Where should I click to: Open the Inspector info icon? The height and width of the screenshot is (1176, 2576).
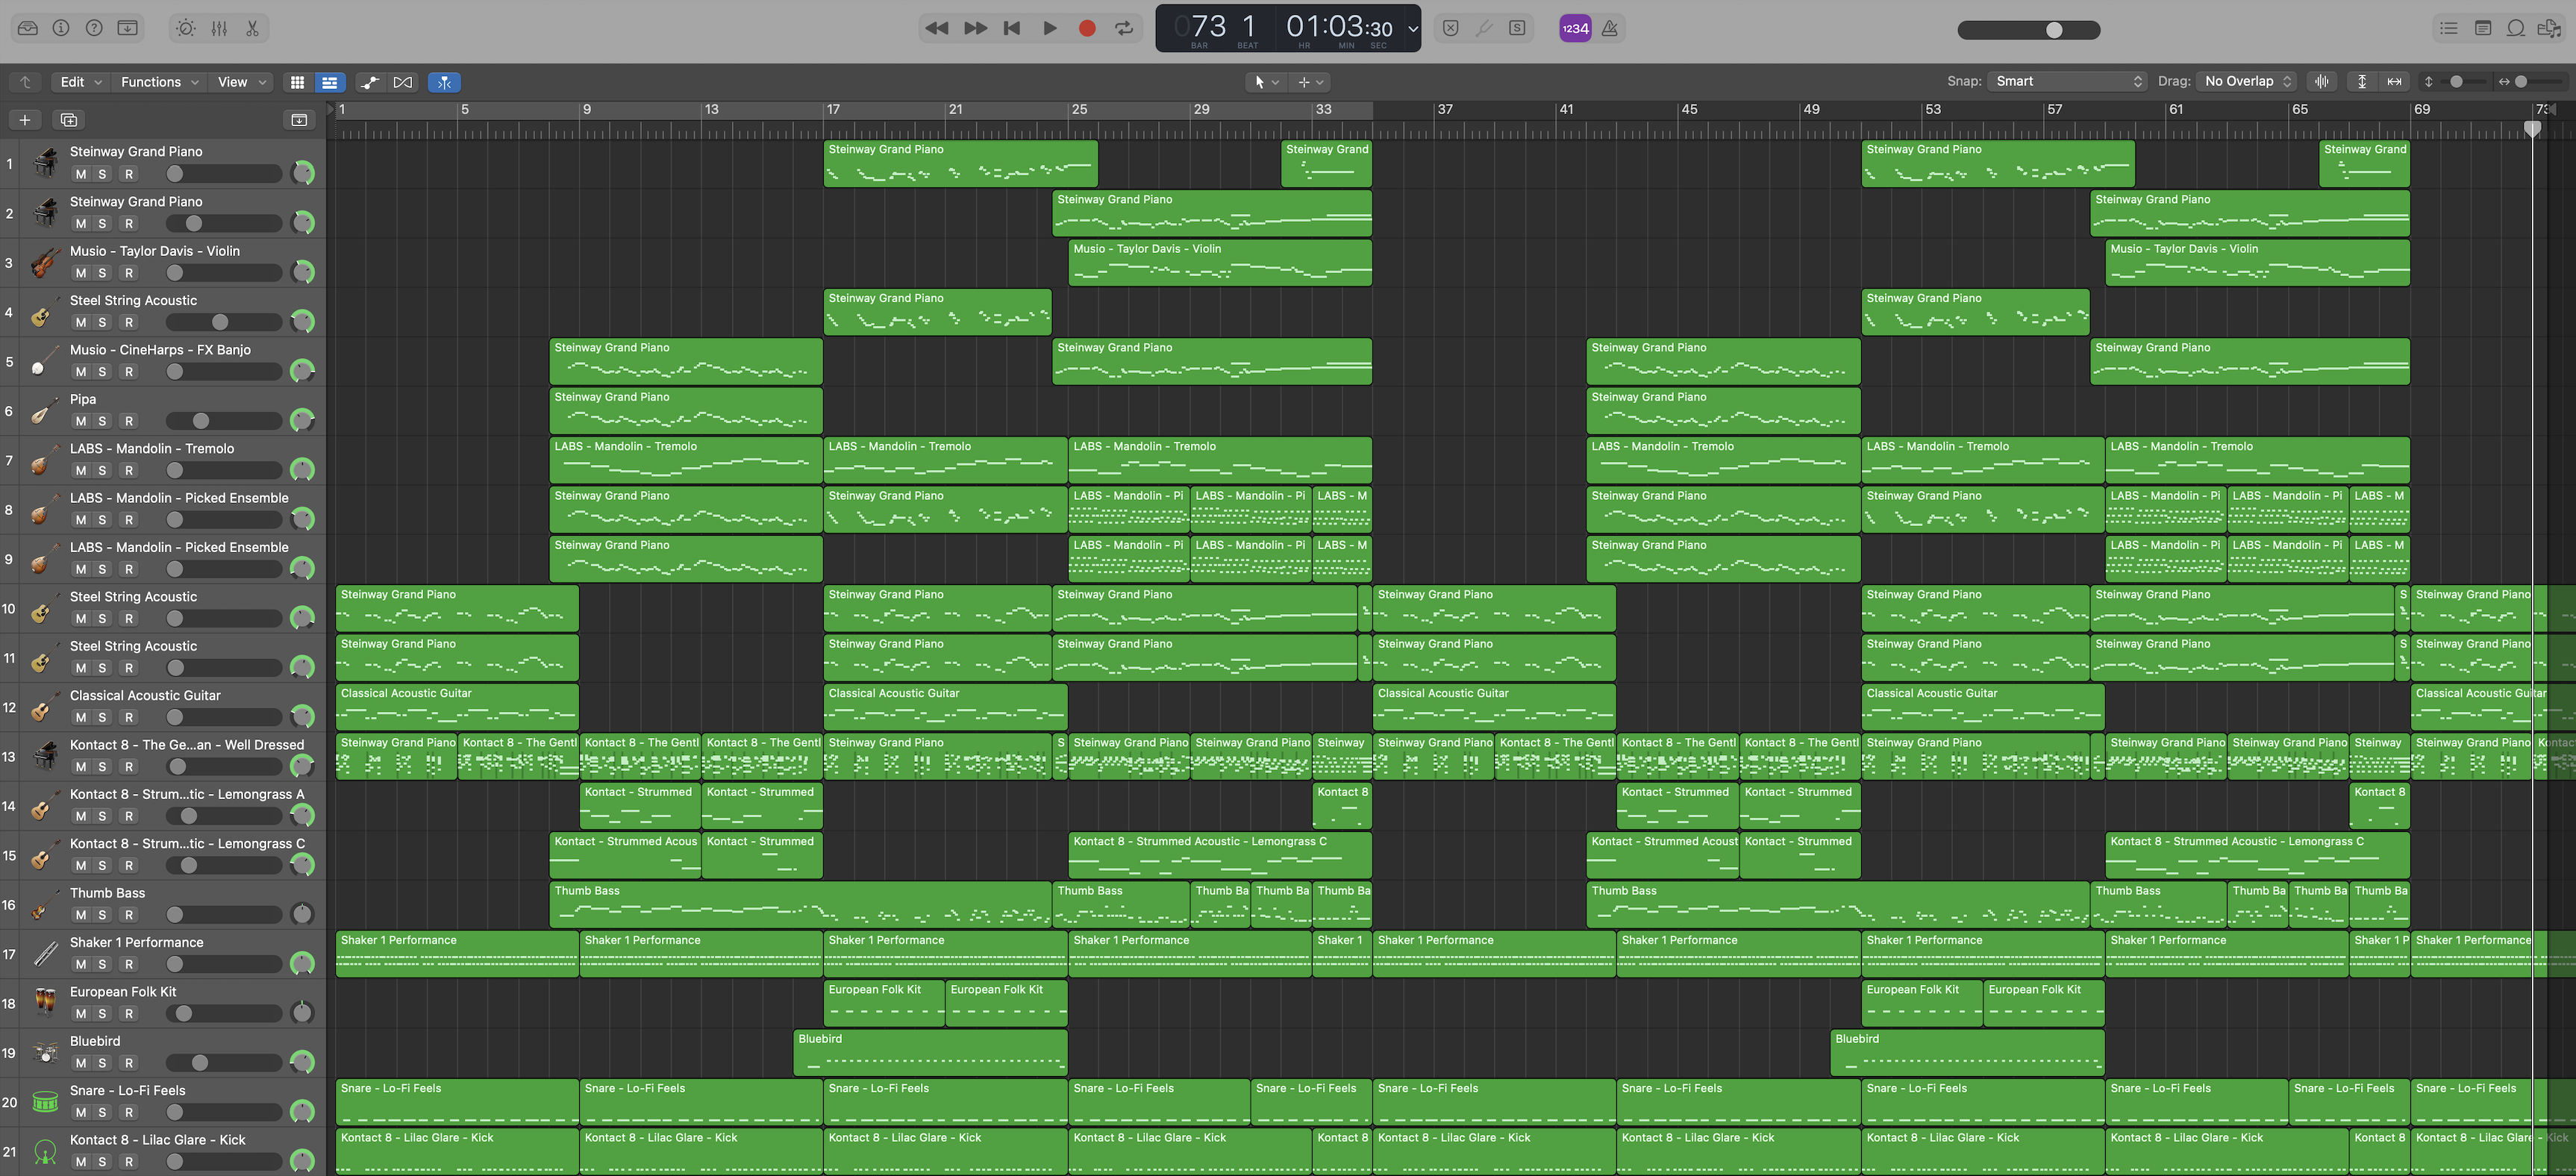(61, 28)
